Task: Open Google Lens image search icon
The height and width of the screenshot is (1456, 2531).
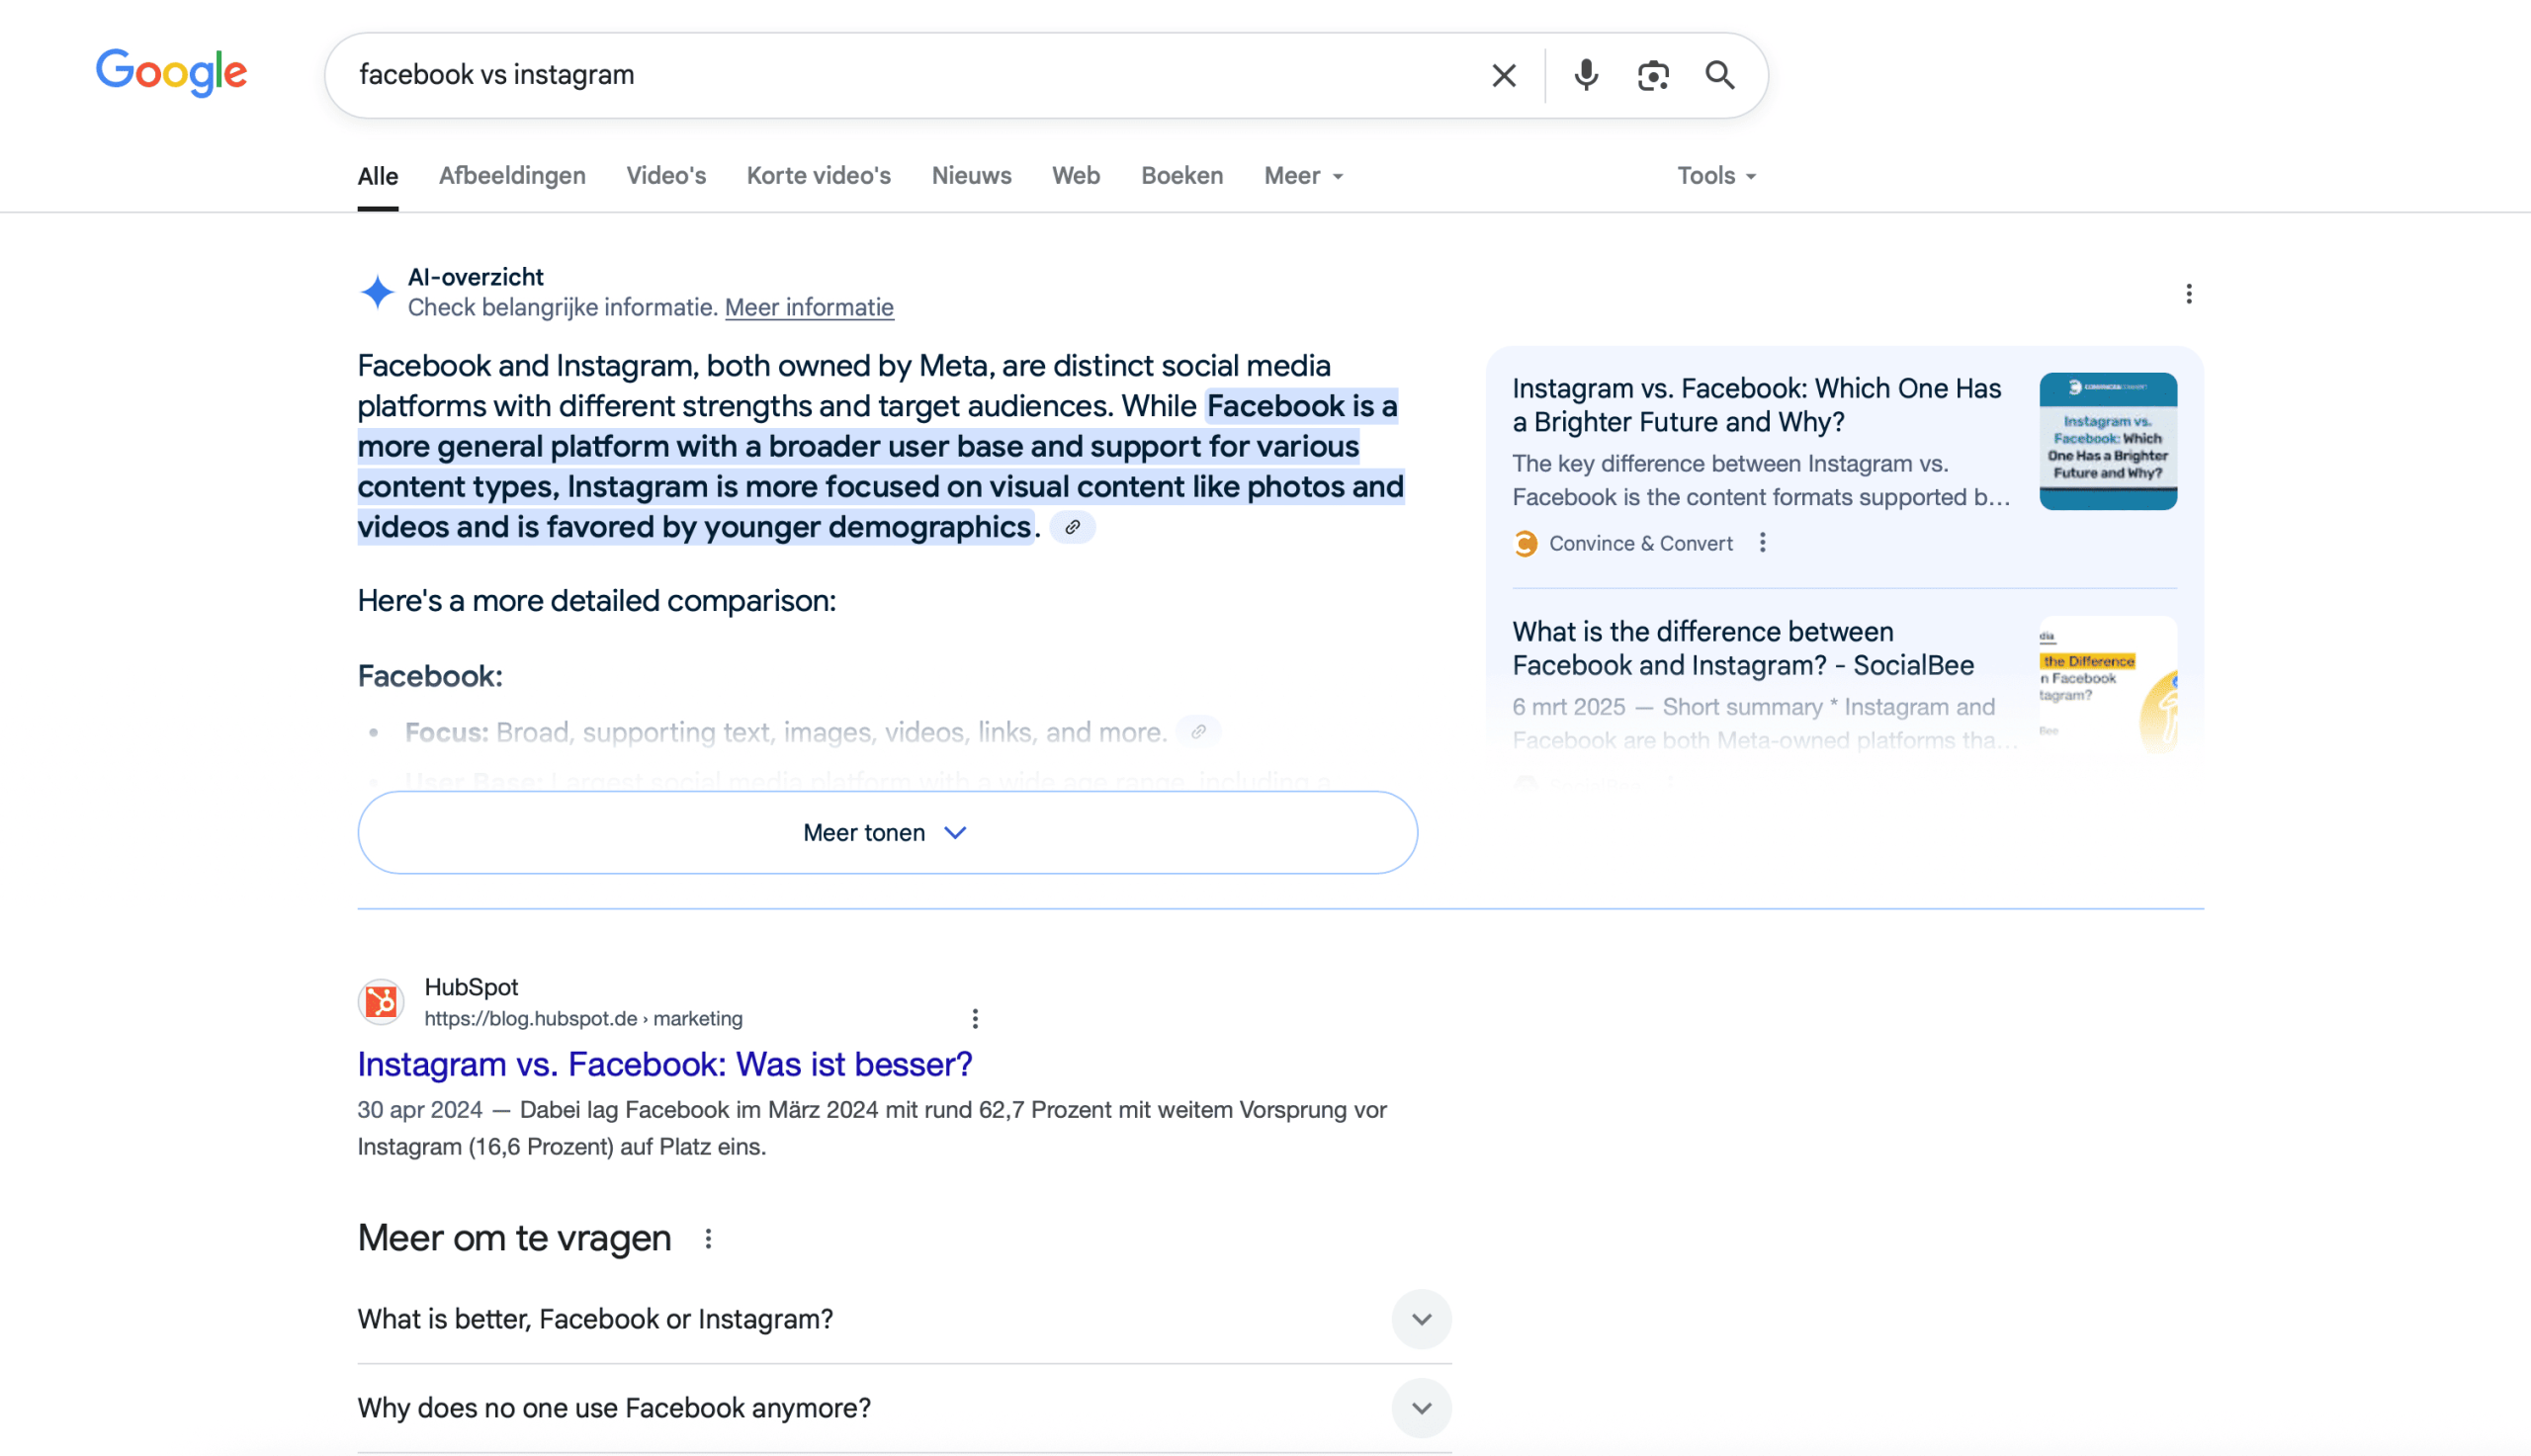Action: click(x=1652, y=75)
